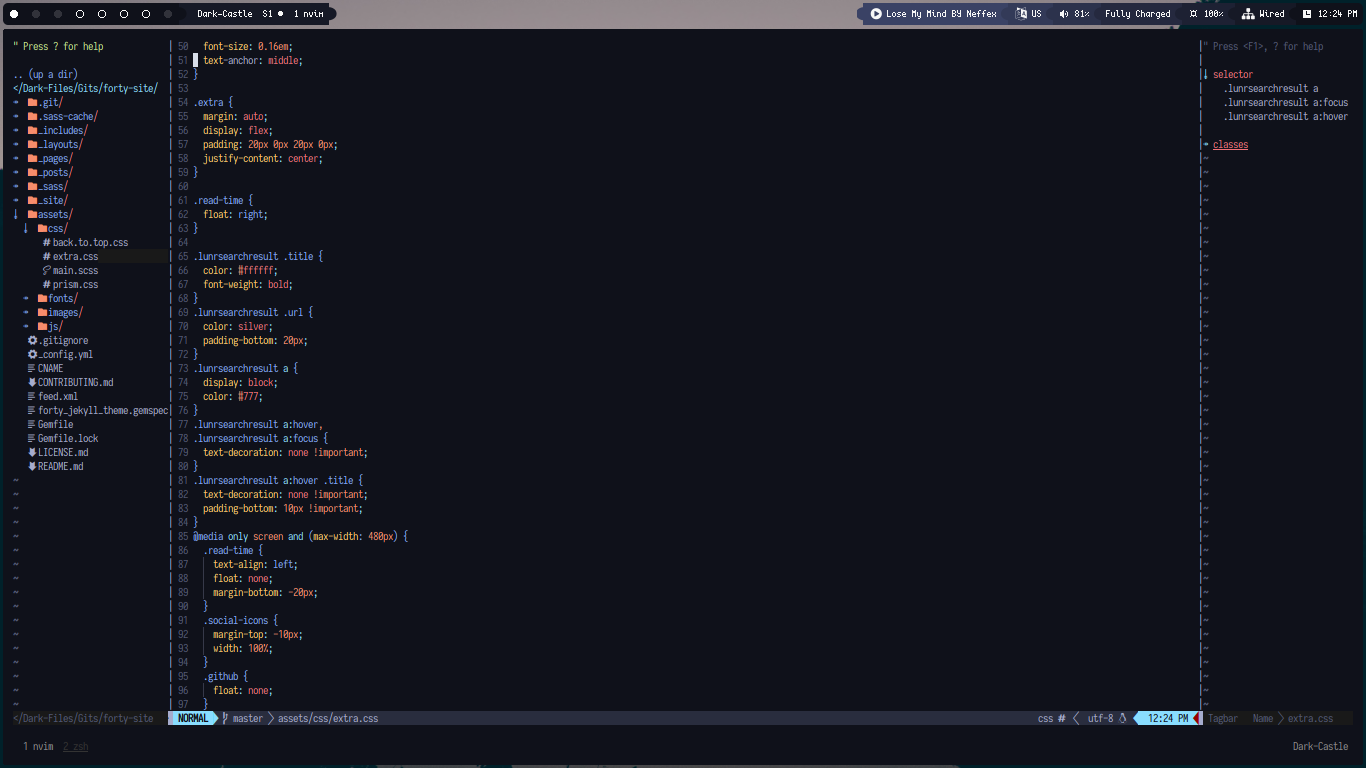Click the brightness icon showing 100%

click(x=1192, y=13)
